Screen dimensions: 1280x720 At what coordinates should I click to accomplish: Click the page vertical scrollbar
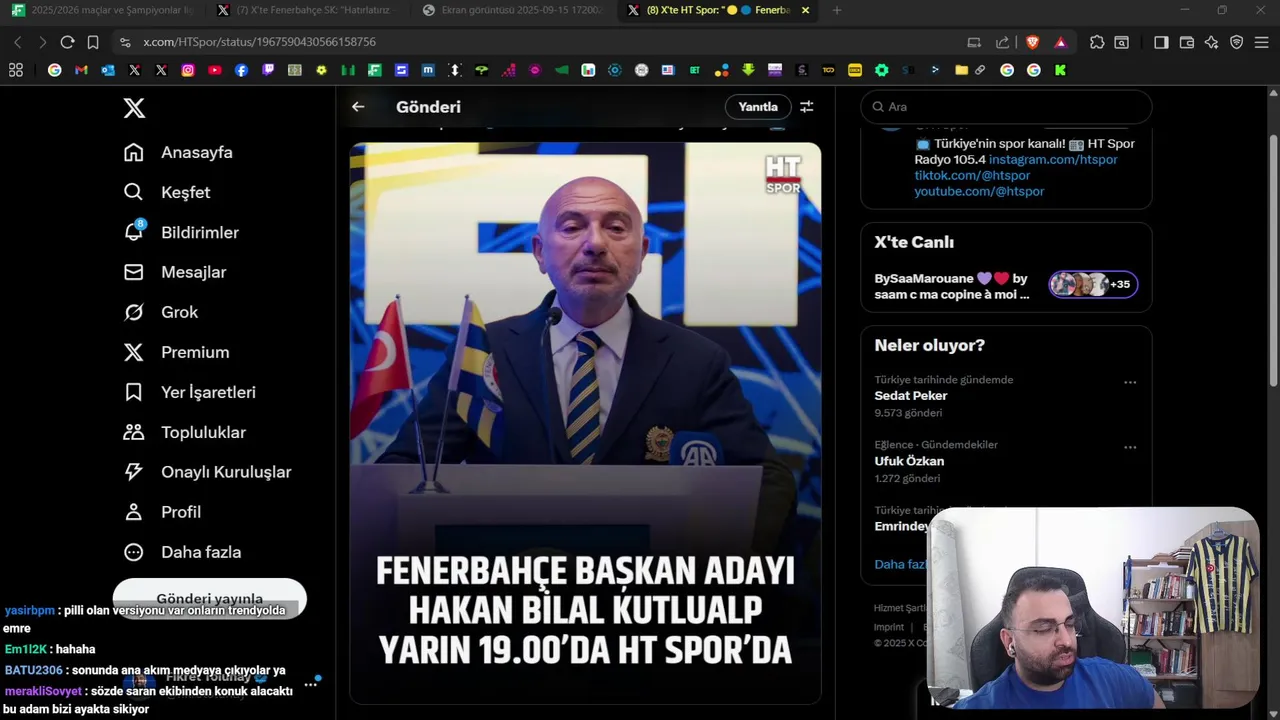click(x=1273, y=260)
